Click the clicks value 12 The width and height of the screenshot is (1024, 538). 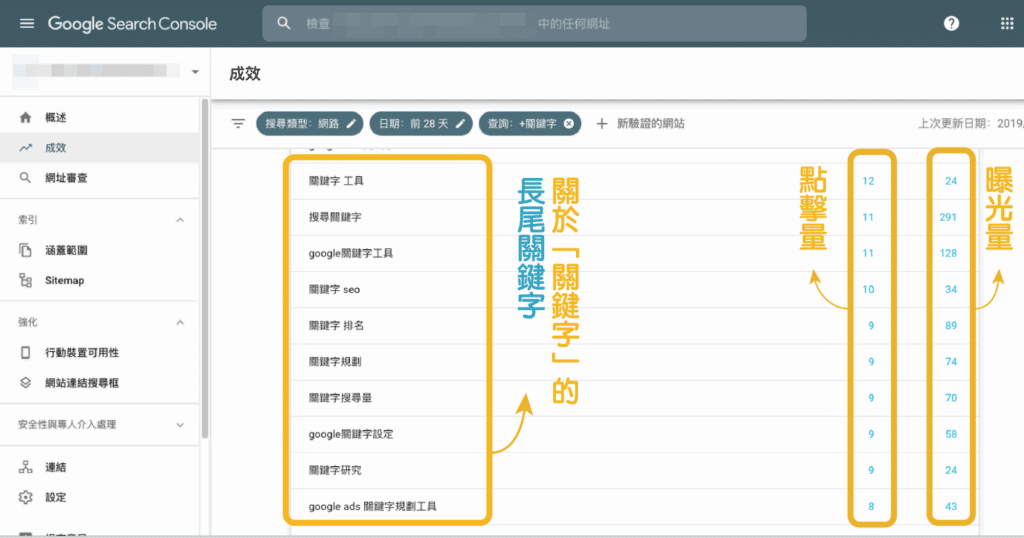868,181
